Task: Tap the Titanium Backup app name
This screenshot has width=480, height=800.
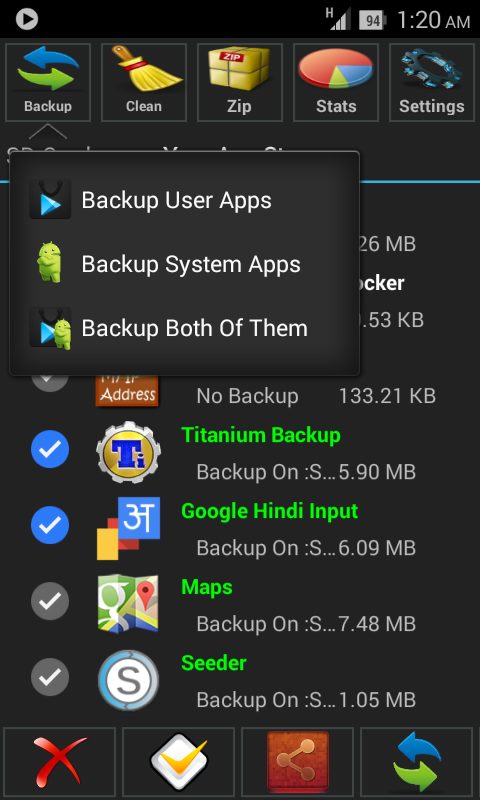Action: 261,435
